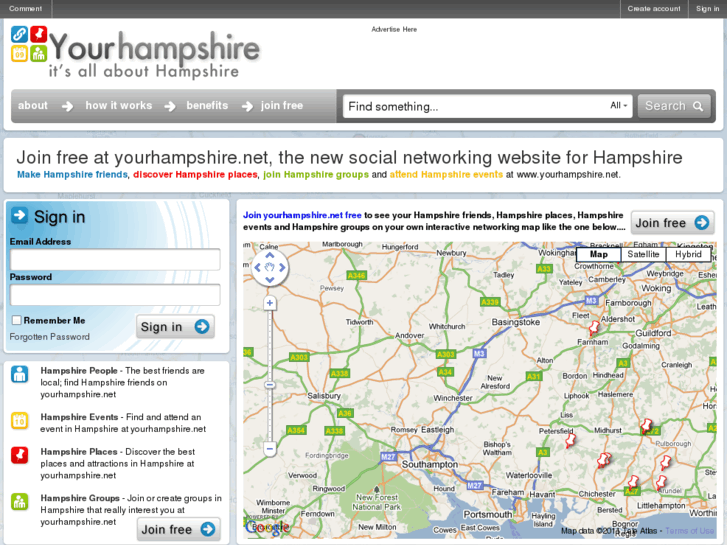Click discover Hampshire places link
The height and width of the screenshot is (545, 727).
point(195,175)
